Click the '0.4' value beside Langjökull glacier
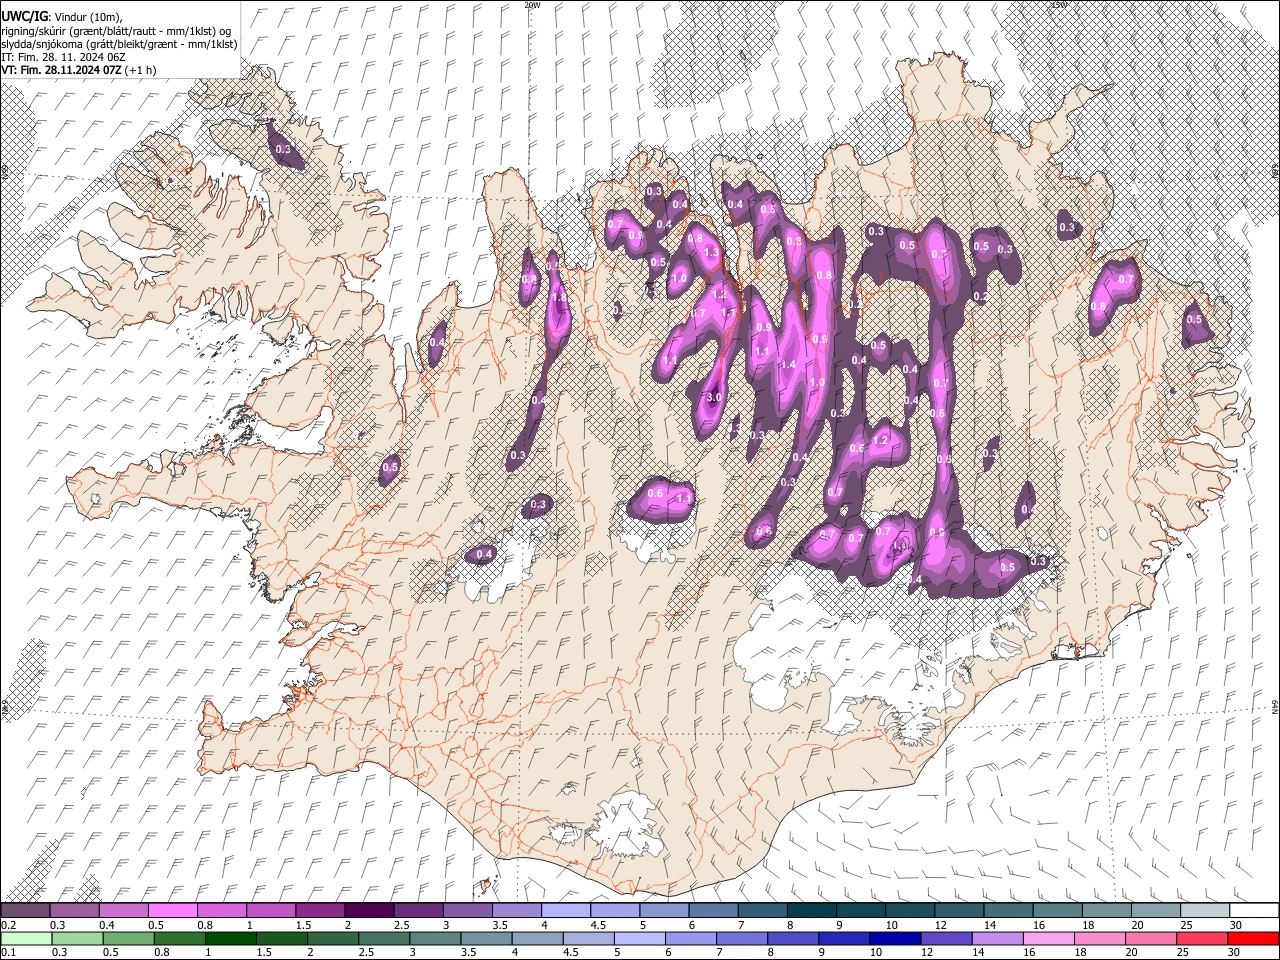Viewport: 1280px width, 960px height. coord(484,554)
